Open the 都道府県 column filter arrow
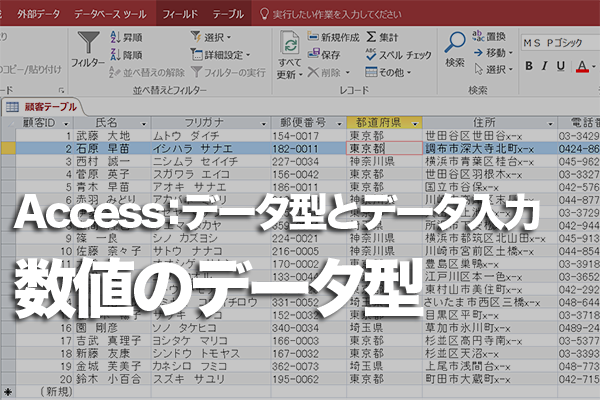The height and width of the screenshot is (400, 600). click(x=415, y=124)
